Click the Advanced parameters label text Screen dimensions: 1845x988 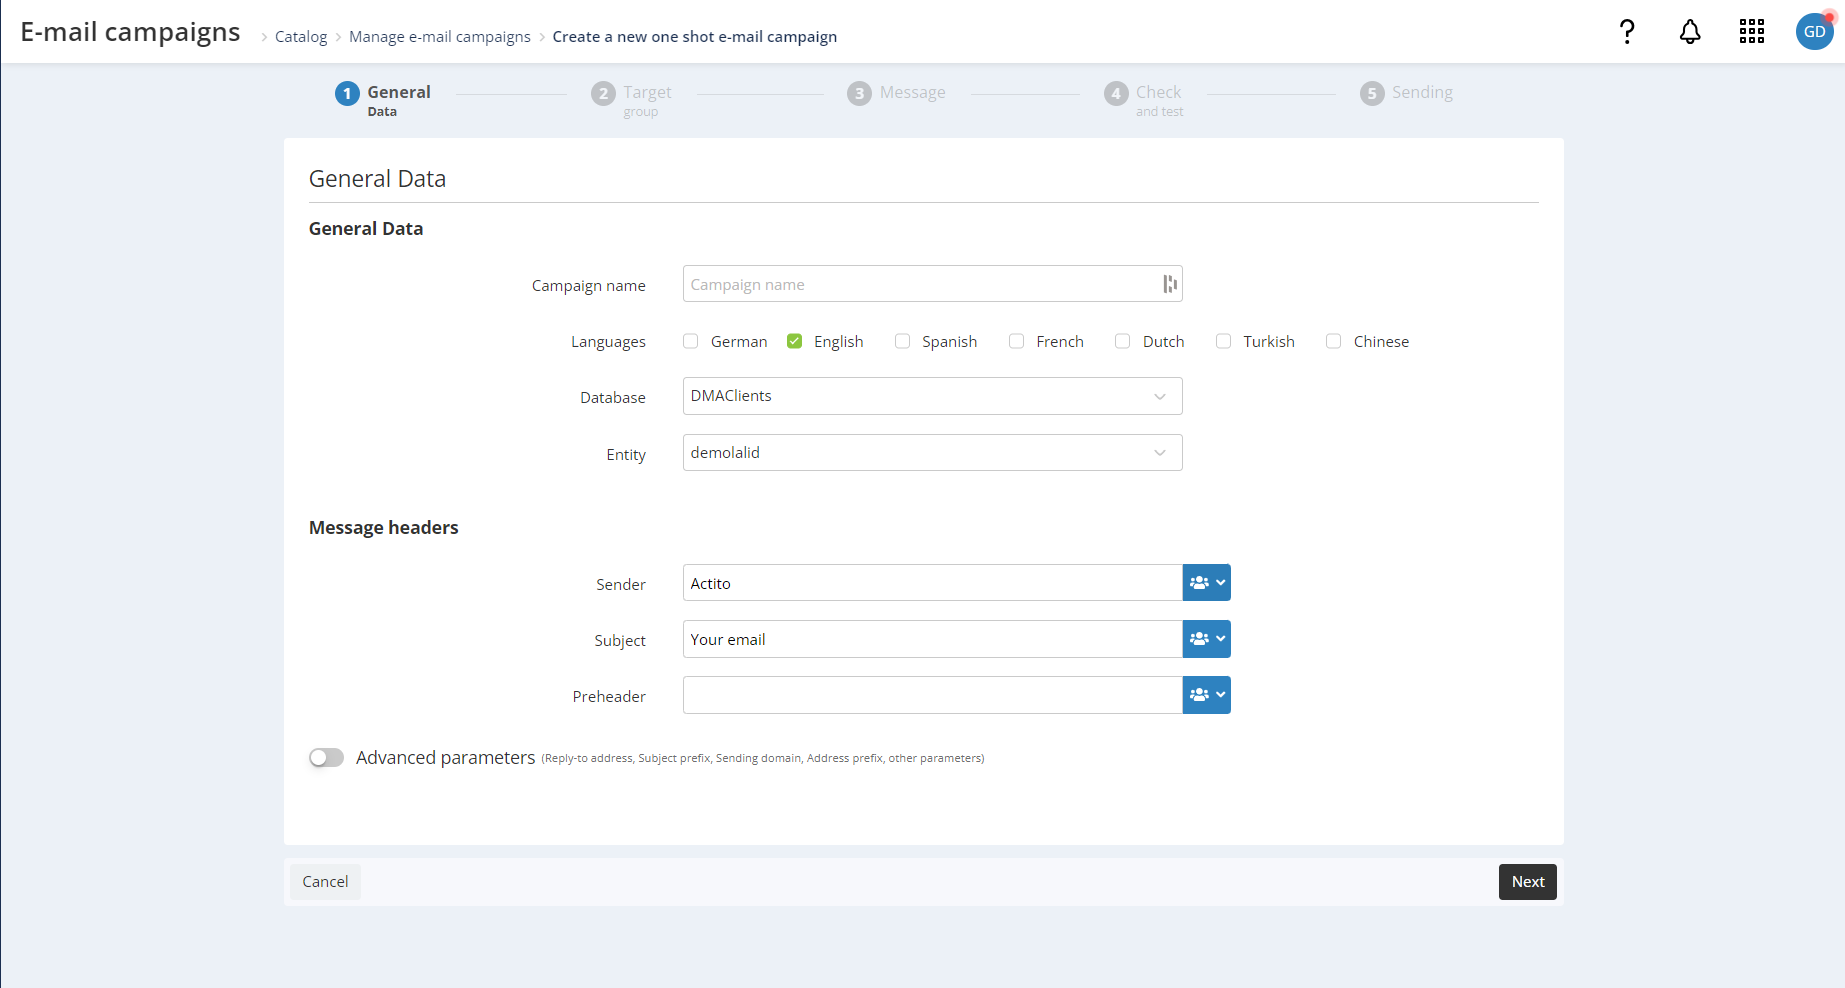pyautogui.click(x=446, y=758)
